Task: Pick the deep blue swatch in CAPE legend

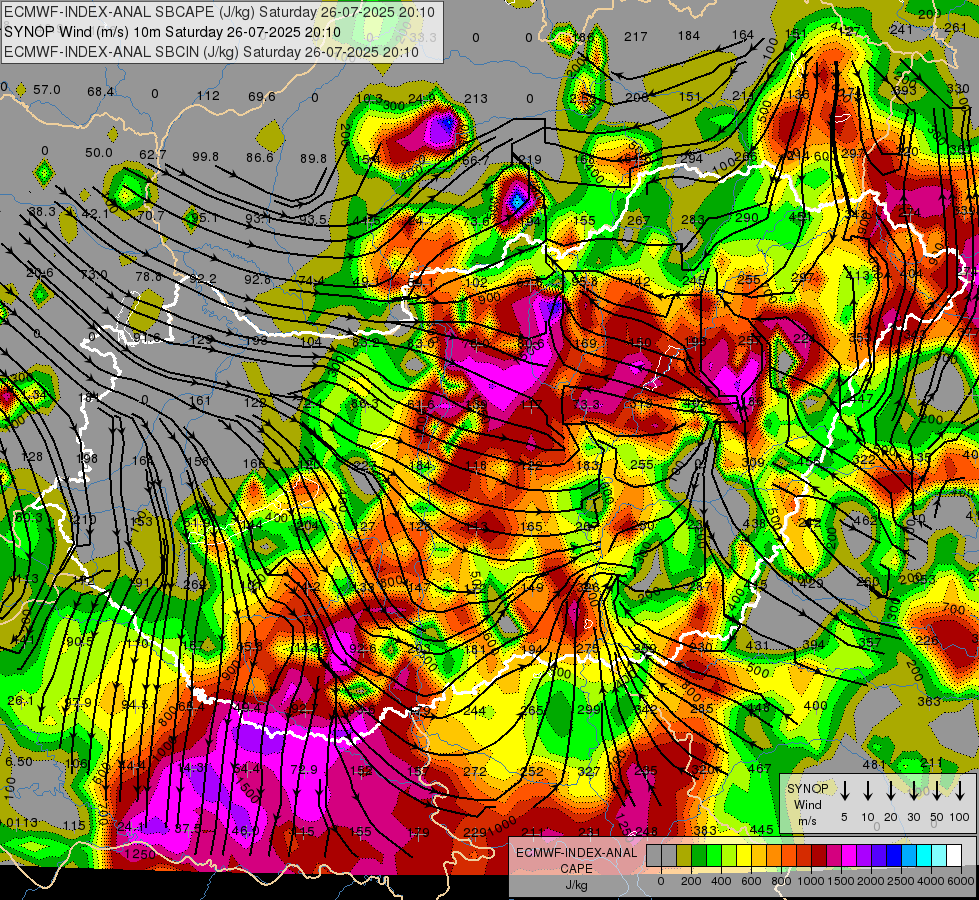Action: coord(894,855)
